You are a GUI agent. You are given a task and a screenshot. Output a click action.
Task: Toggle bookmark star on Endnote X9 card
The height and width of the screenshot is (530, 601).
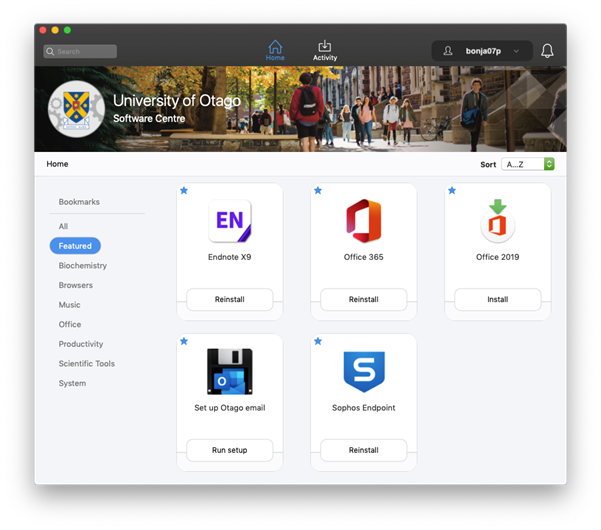[x=184, y=190]
